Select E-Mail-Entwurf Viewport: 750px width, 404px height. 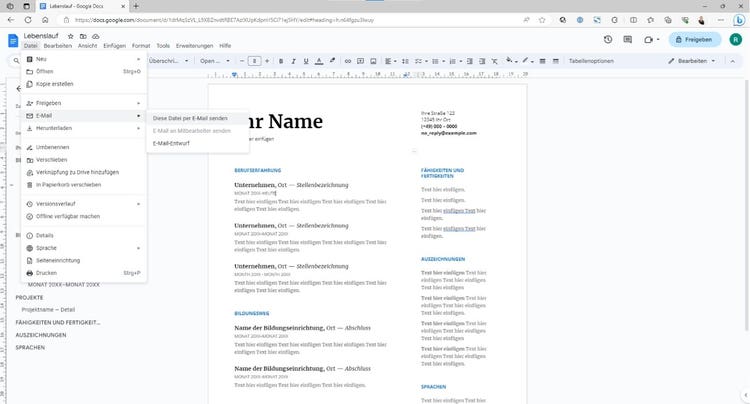(x=197, y=143)
